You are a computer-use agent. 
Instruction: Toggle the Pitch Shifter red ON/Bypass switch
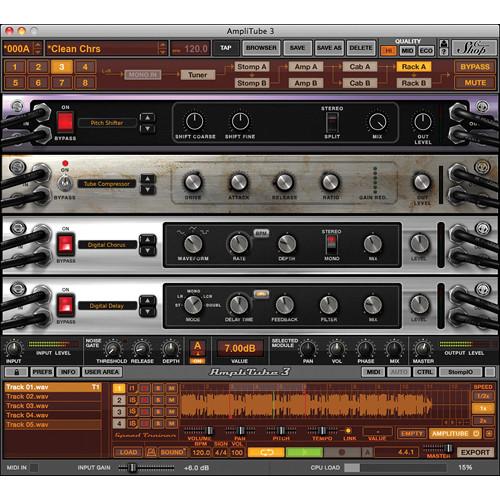(65, 122)
